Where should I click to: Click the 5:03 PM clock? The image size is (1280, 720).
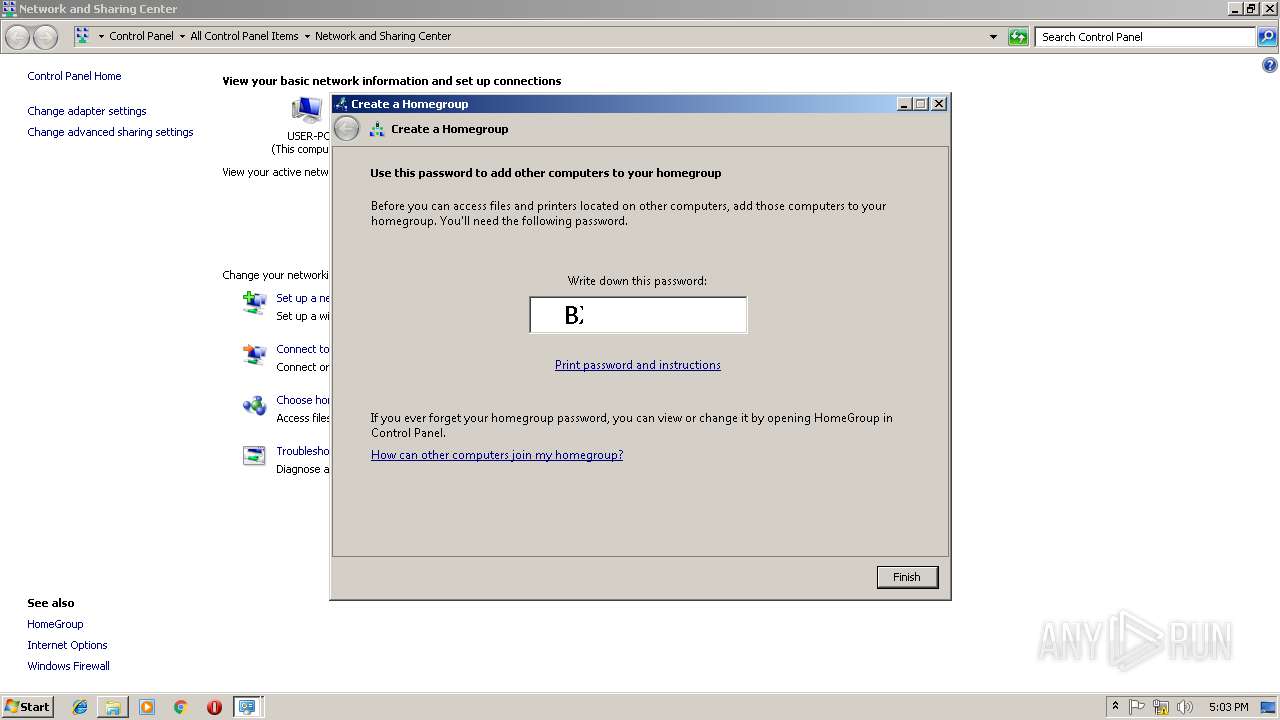(x=1228, y=707)
